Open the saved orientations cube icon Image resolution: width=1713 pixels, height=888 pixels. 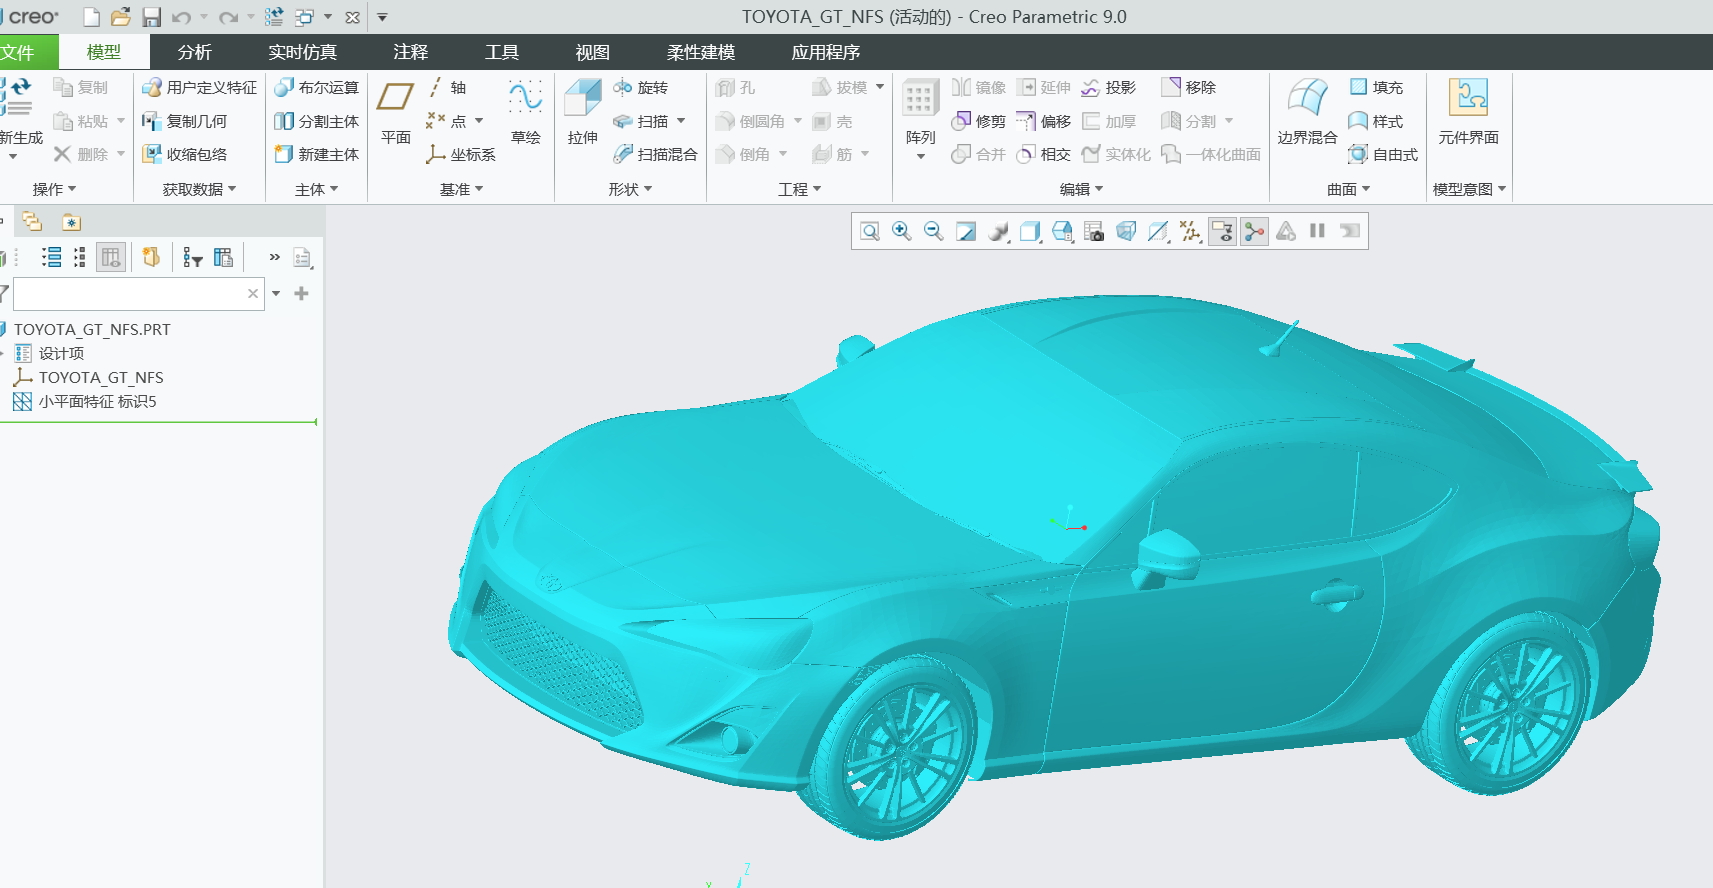[x=1030, y=232]
